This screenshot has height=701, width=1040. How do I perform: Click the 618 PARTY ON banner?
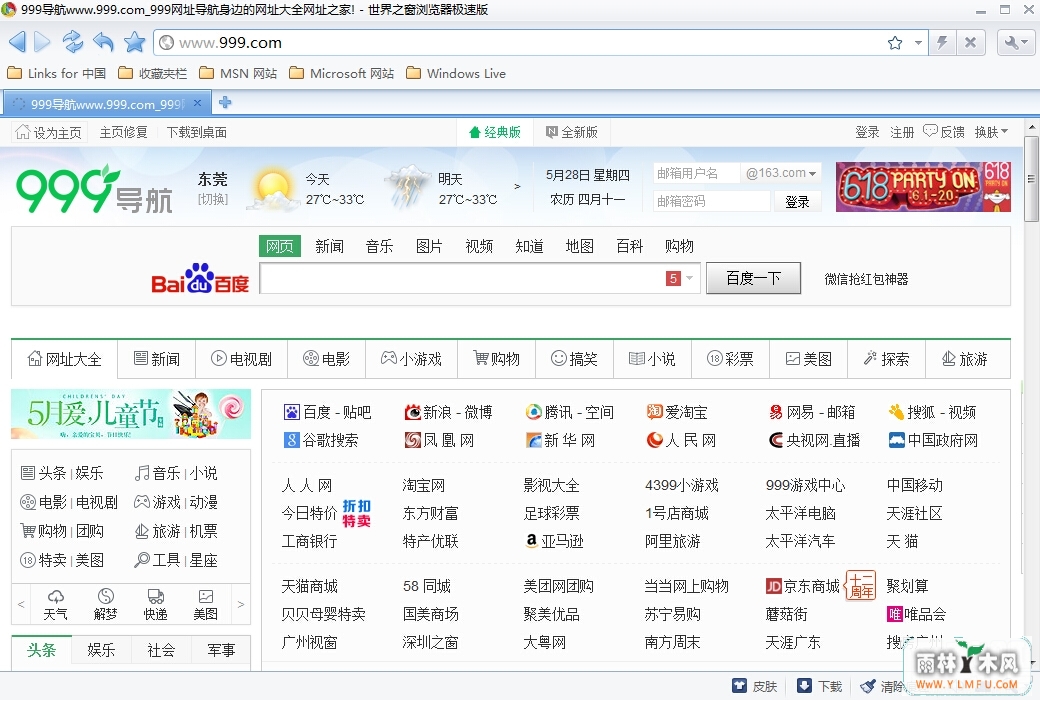click(923, 187)
